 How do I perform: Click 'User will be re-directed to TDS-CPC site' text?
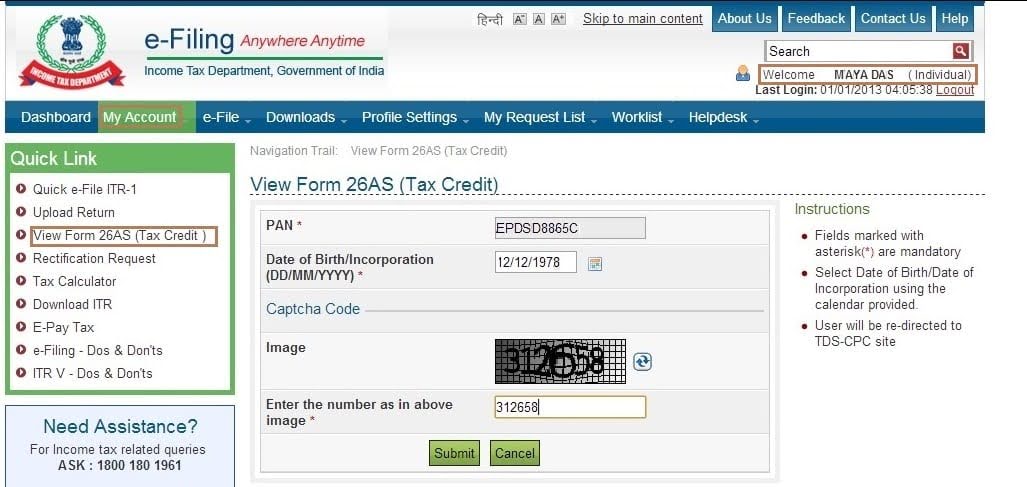pos(888,333)
